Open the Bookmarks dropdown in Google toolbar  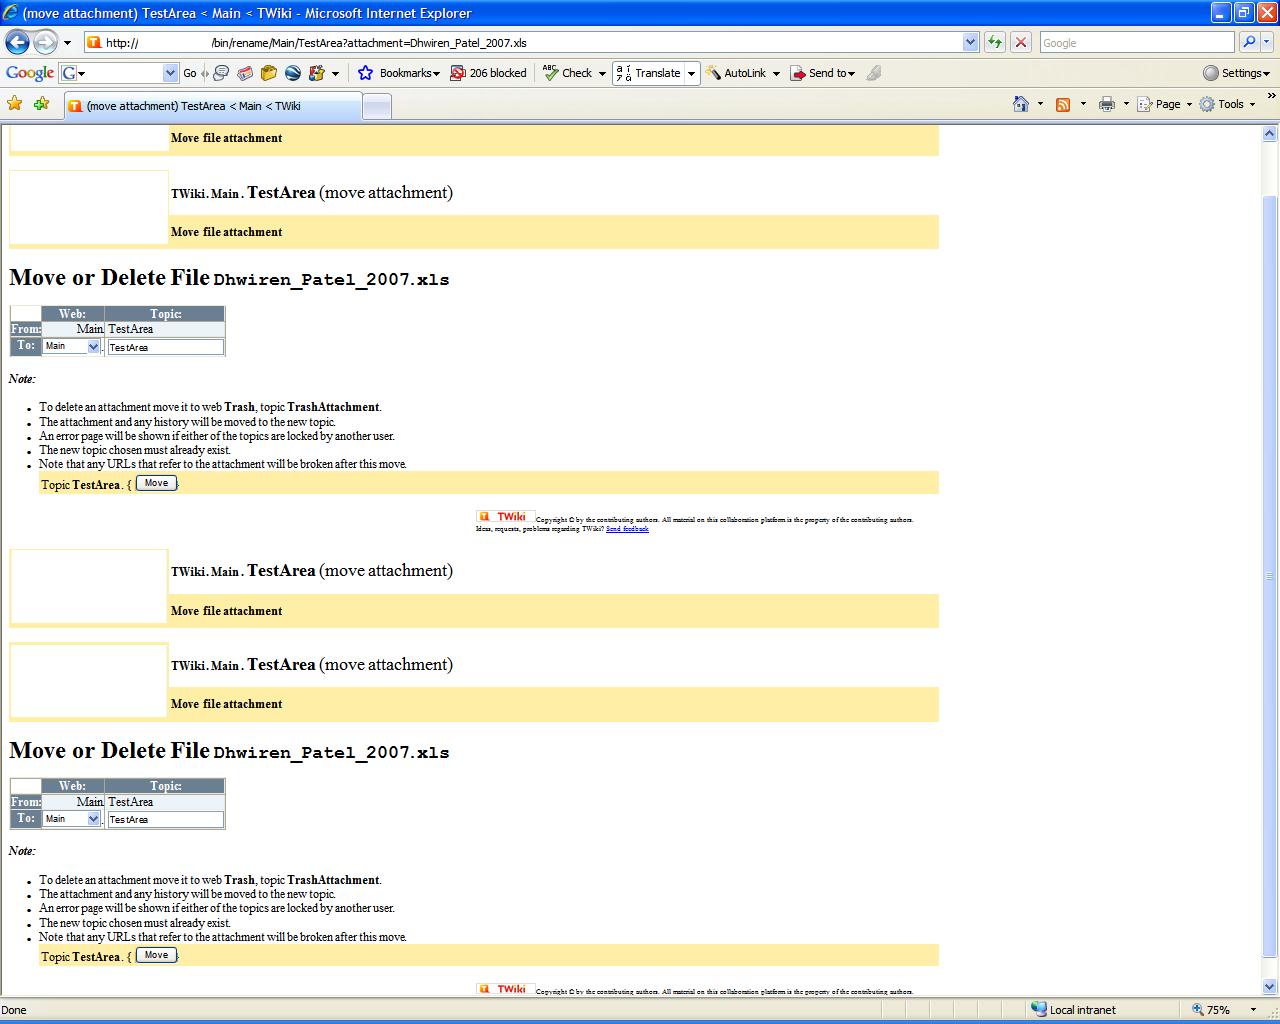[400, 73]
